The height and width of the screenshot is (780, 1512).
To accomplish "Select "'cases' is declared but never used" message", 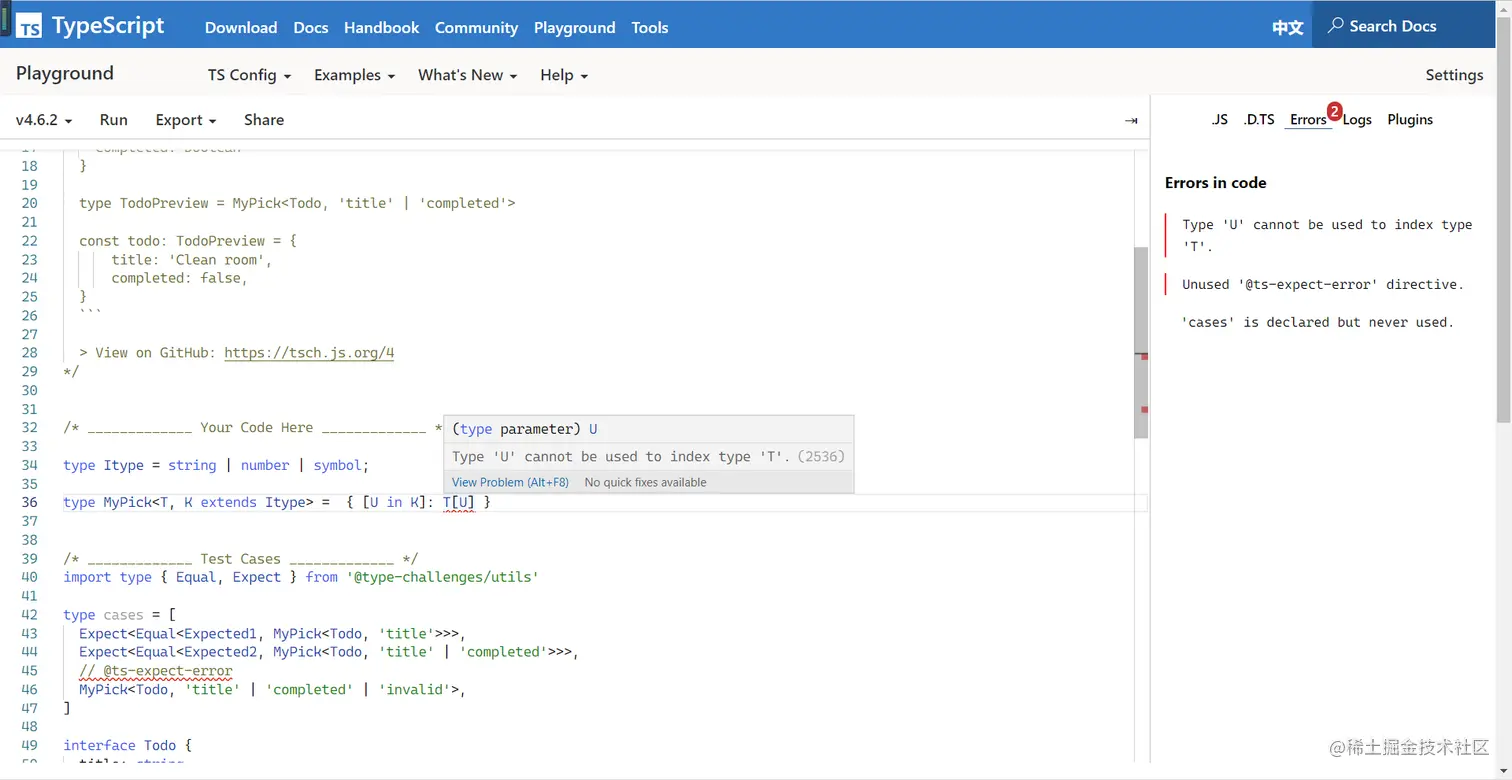I will click(x=1317, y=322).
